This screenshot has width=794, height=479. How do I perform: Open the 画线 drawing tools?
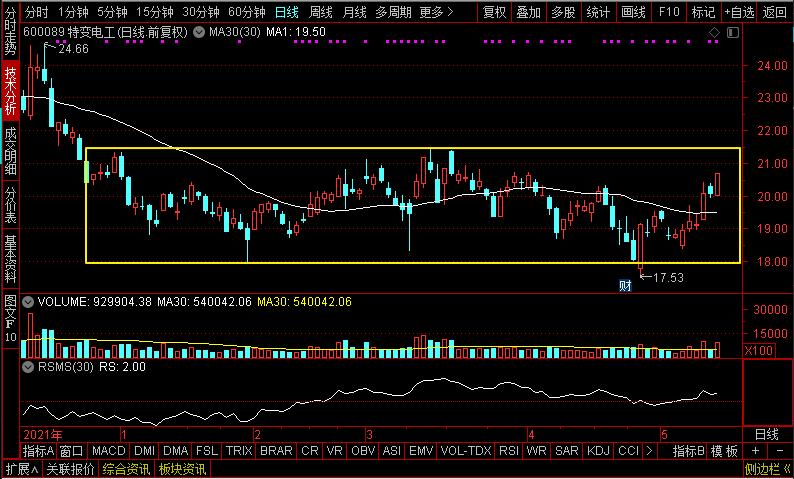click(x=633, y=12)
